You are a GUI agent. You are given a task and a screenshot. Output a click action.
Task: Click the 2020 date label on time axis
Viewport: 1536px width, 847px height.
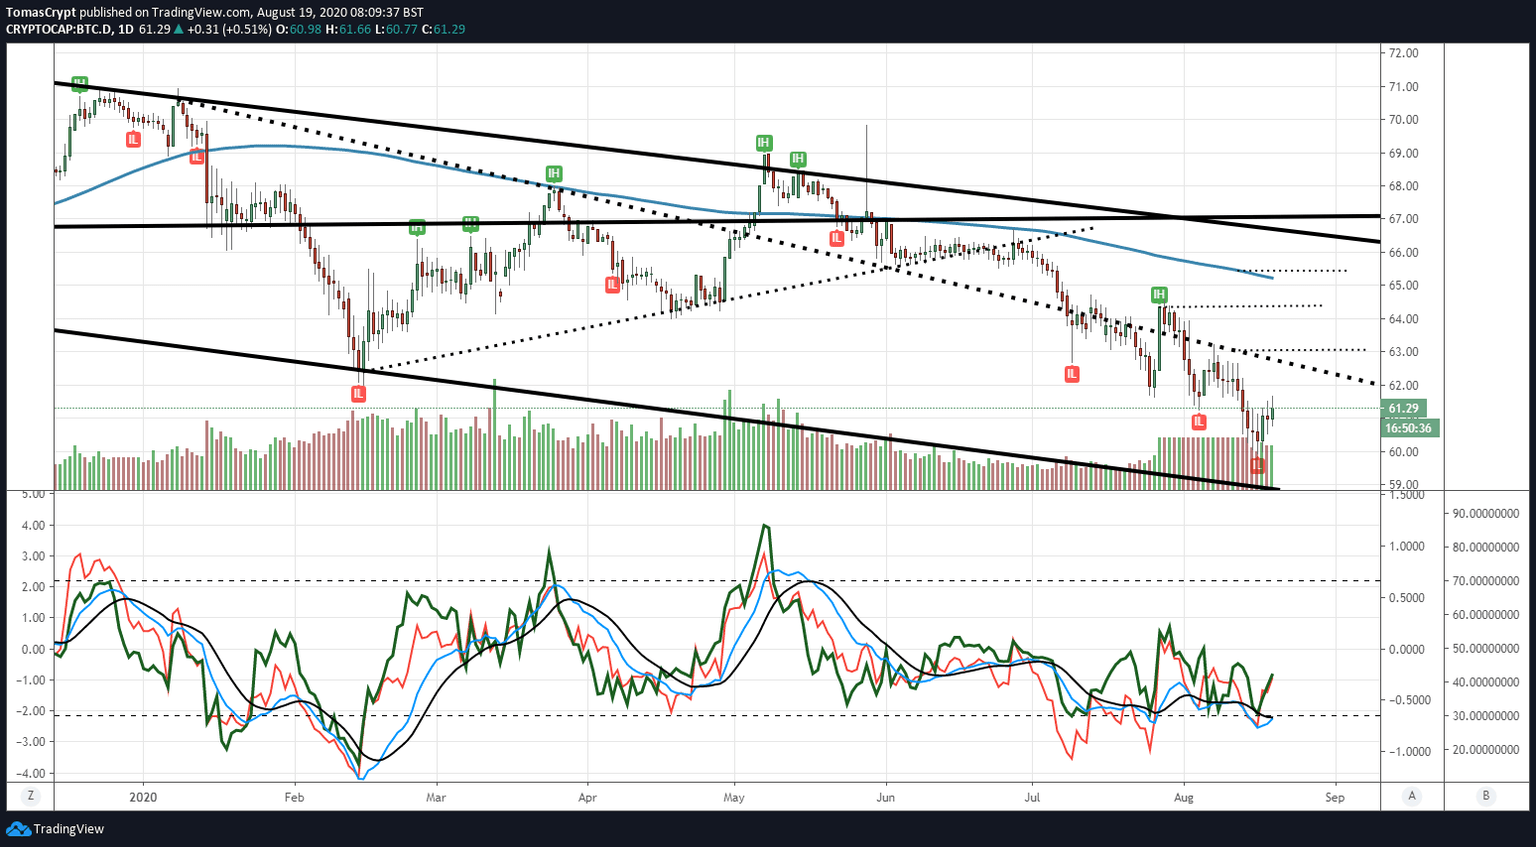point(143,798)
